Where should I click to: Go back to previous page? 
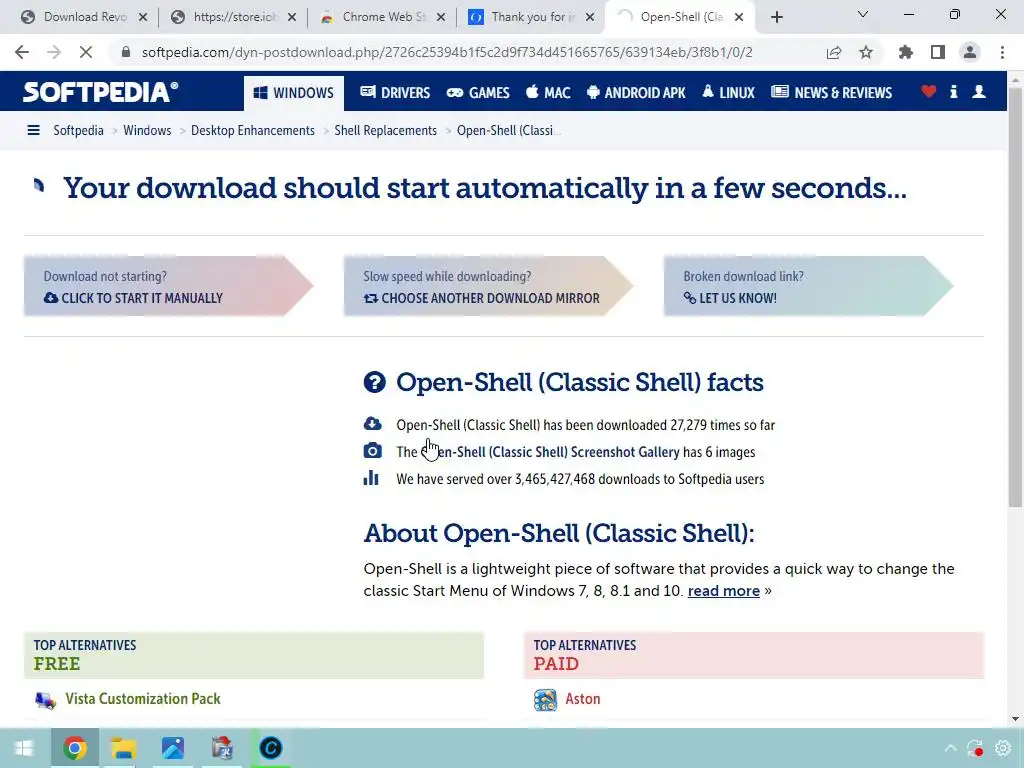(x=22, y=52)
